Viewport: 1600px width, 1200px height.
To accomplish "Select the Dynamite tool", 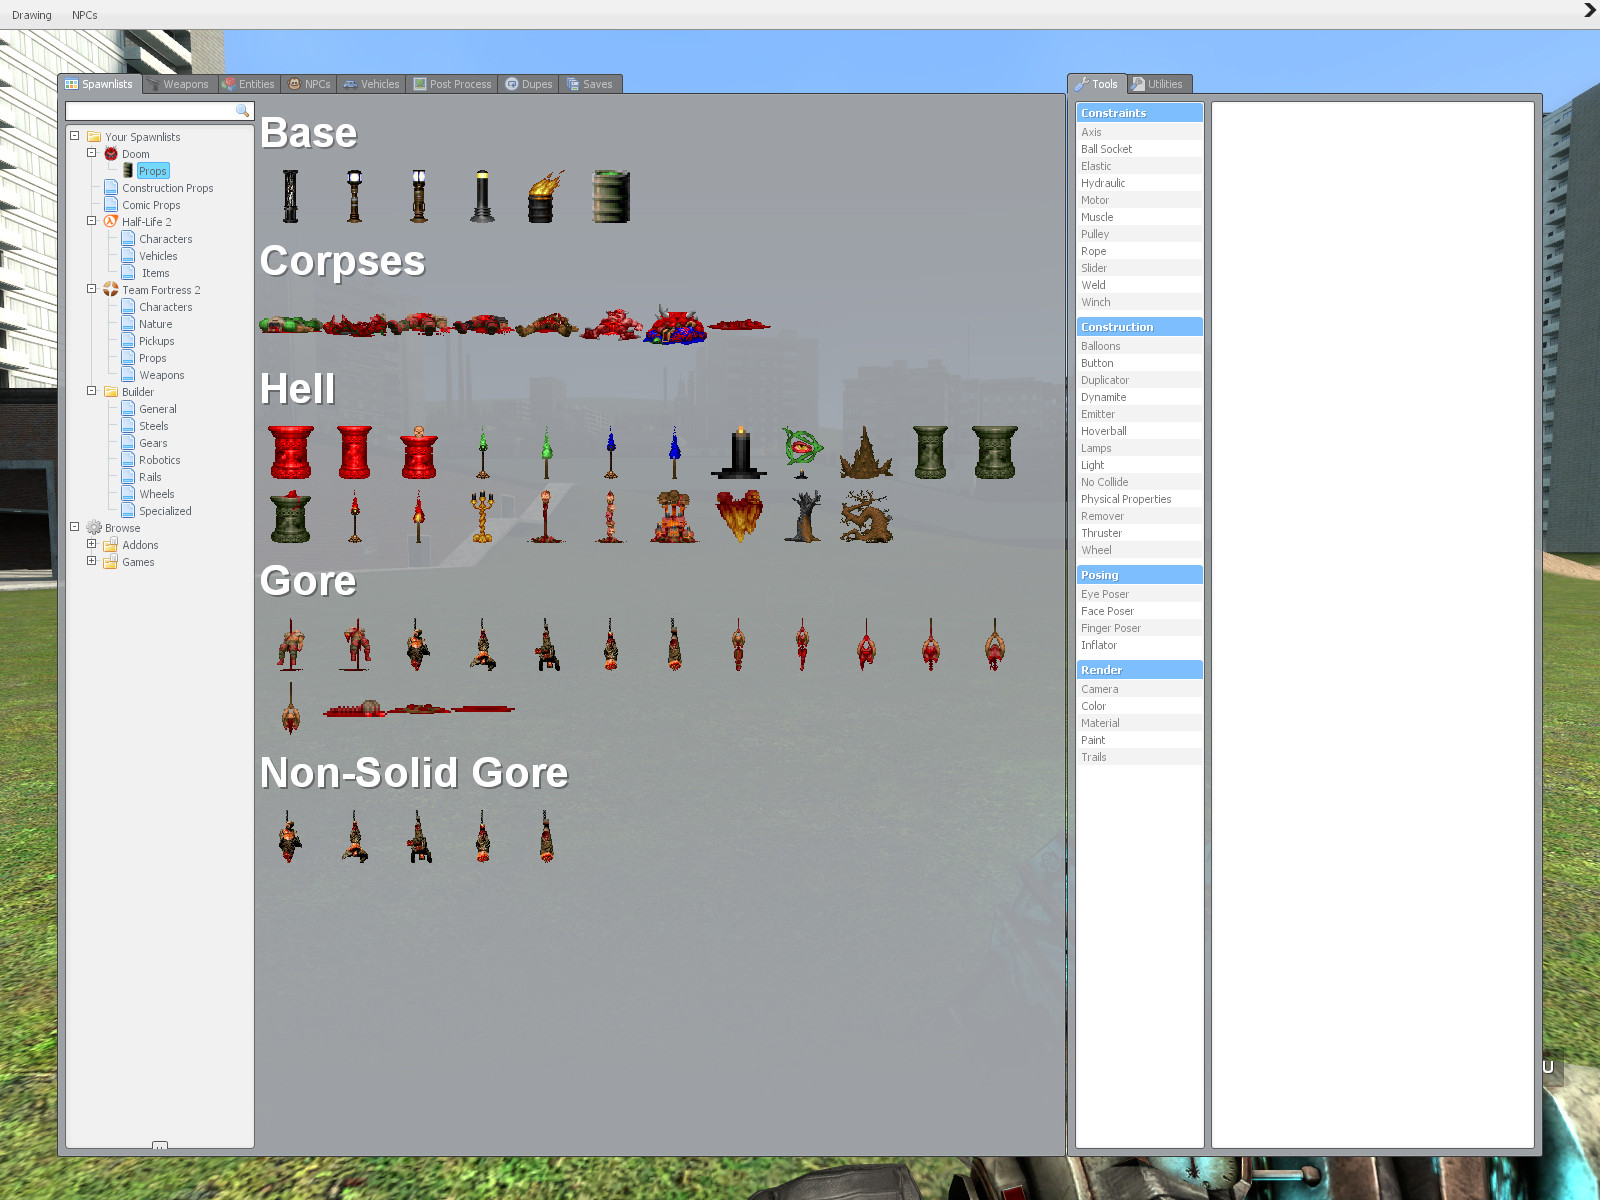I will coord(1139,397).
